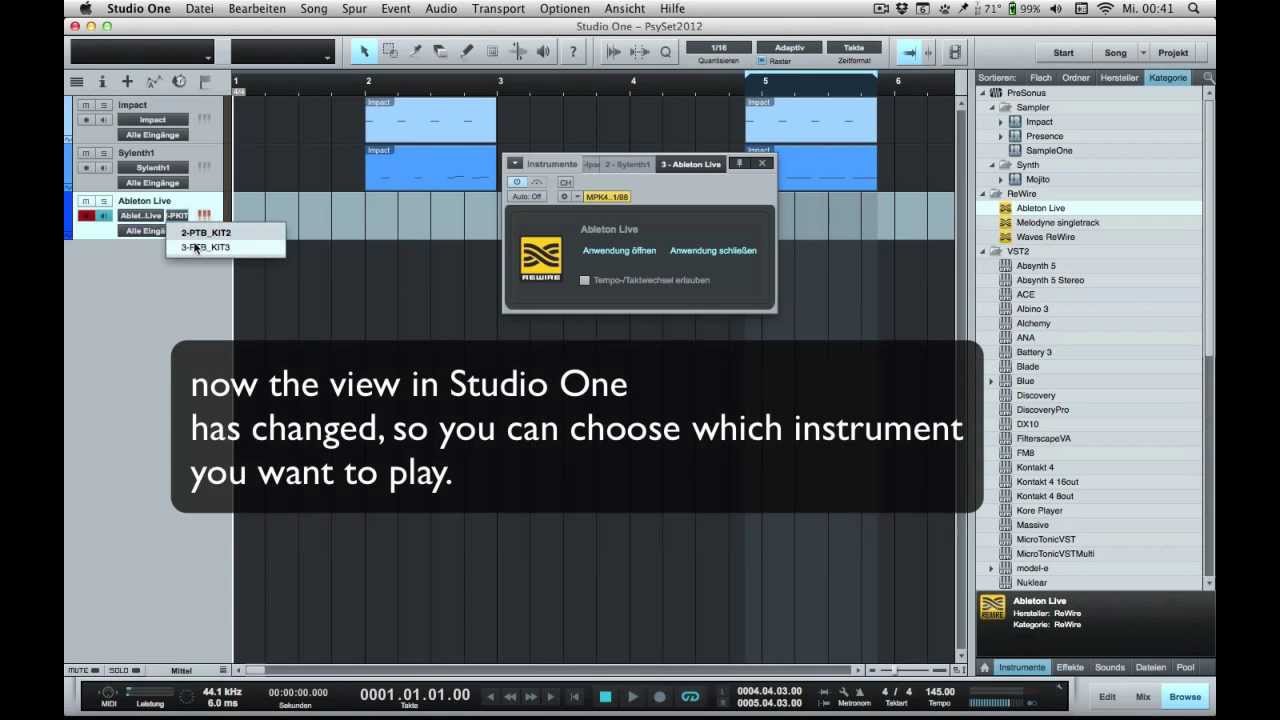The image size is (1280, 720).
Task: Pin the instrument editor window
Action: click(x=740, y=163)
